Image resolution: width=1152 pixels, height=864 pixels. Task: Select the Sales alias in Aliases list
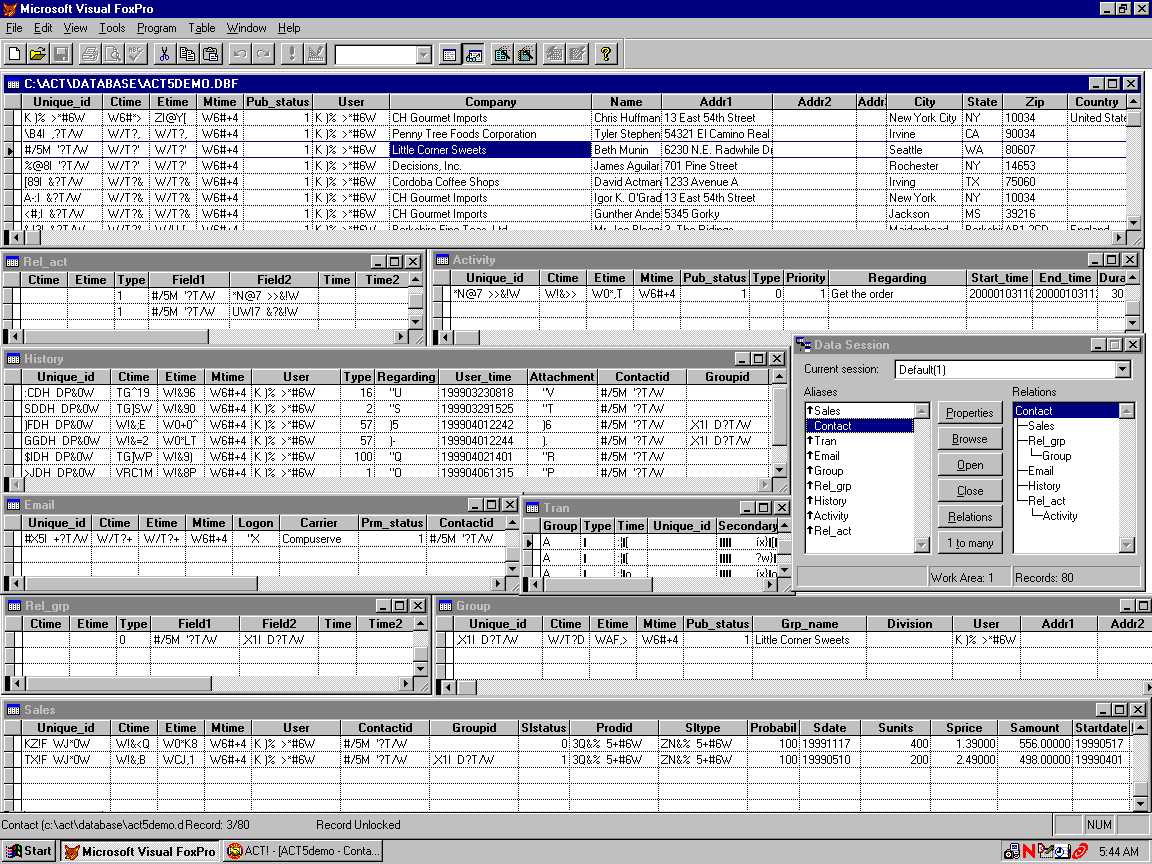point(860,411)
